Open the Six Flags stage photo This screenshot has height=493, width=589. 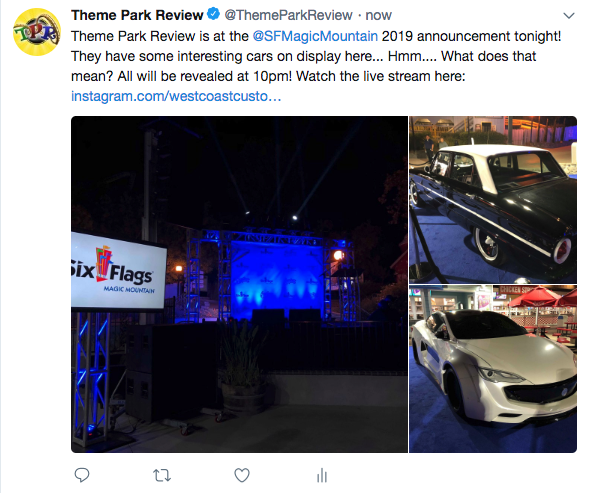coord(239,284)
